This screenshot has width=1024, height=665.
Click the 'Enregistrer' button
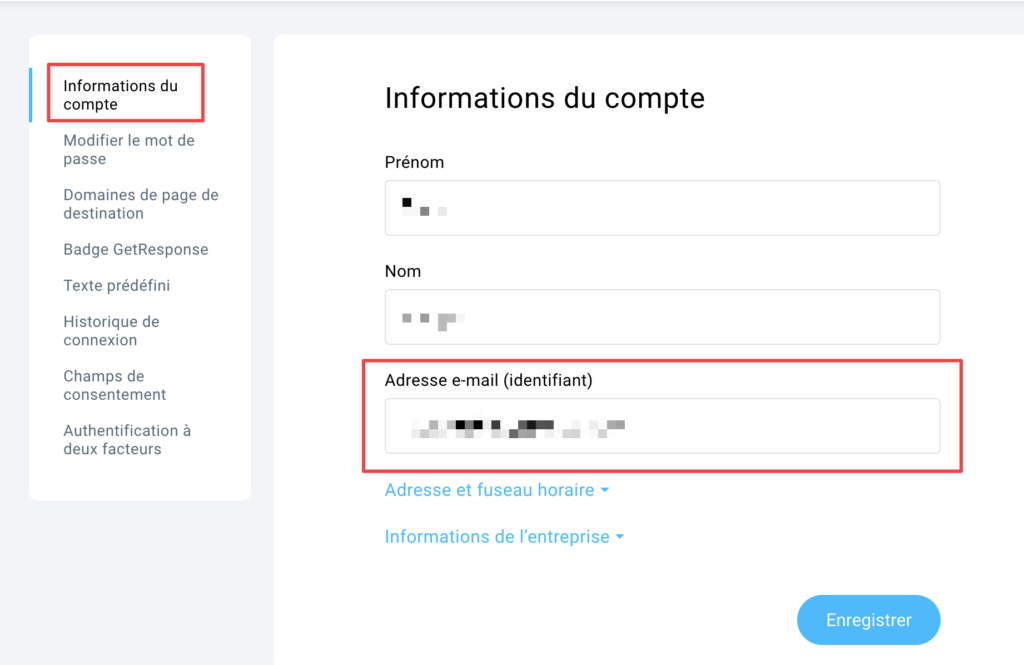pos(868,619)
